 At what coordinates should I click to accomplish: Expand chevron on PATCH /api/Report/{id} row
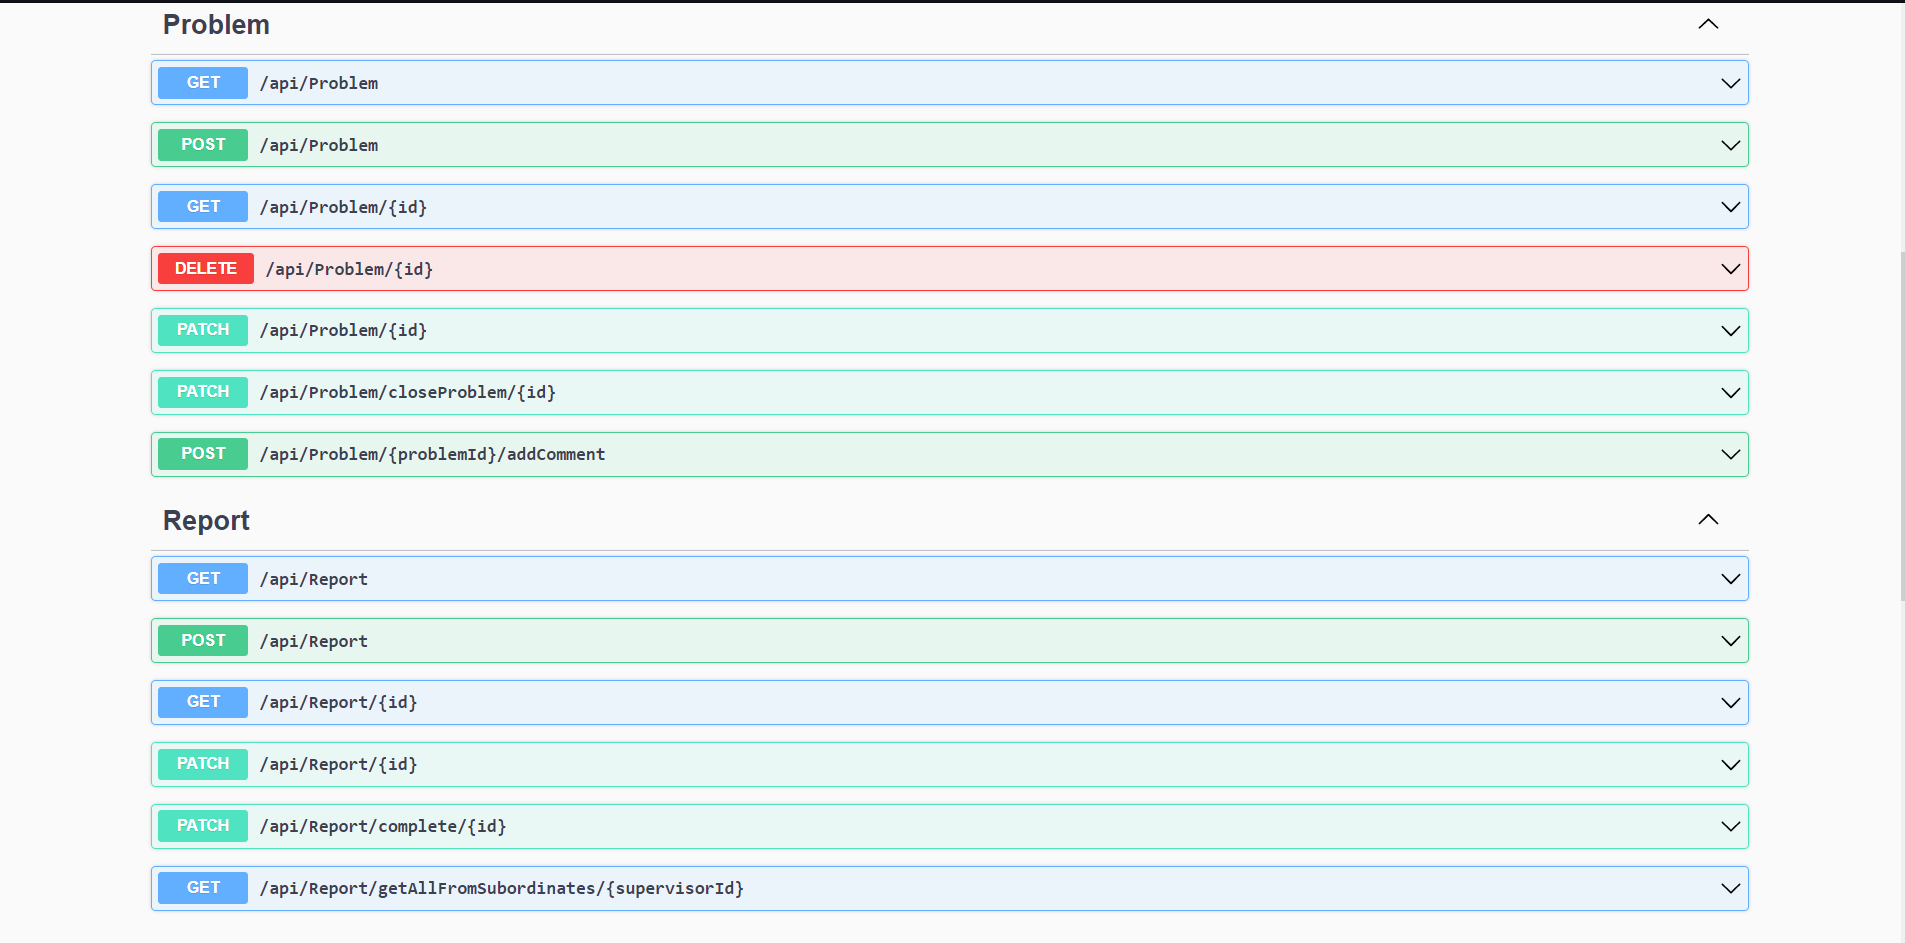pyautogui.click(x=1730, y=765)
